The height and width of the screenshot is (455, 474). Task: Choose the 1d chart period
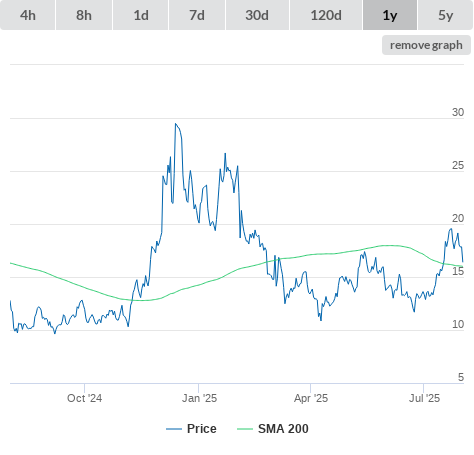coord(141,15)
